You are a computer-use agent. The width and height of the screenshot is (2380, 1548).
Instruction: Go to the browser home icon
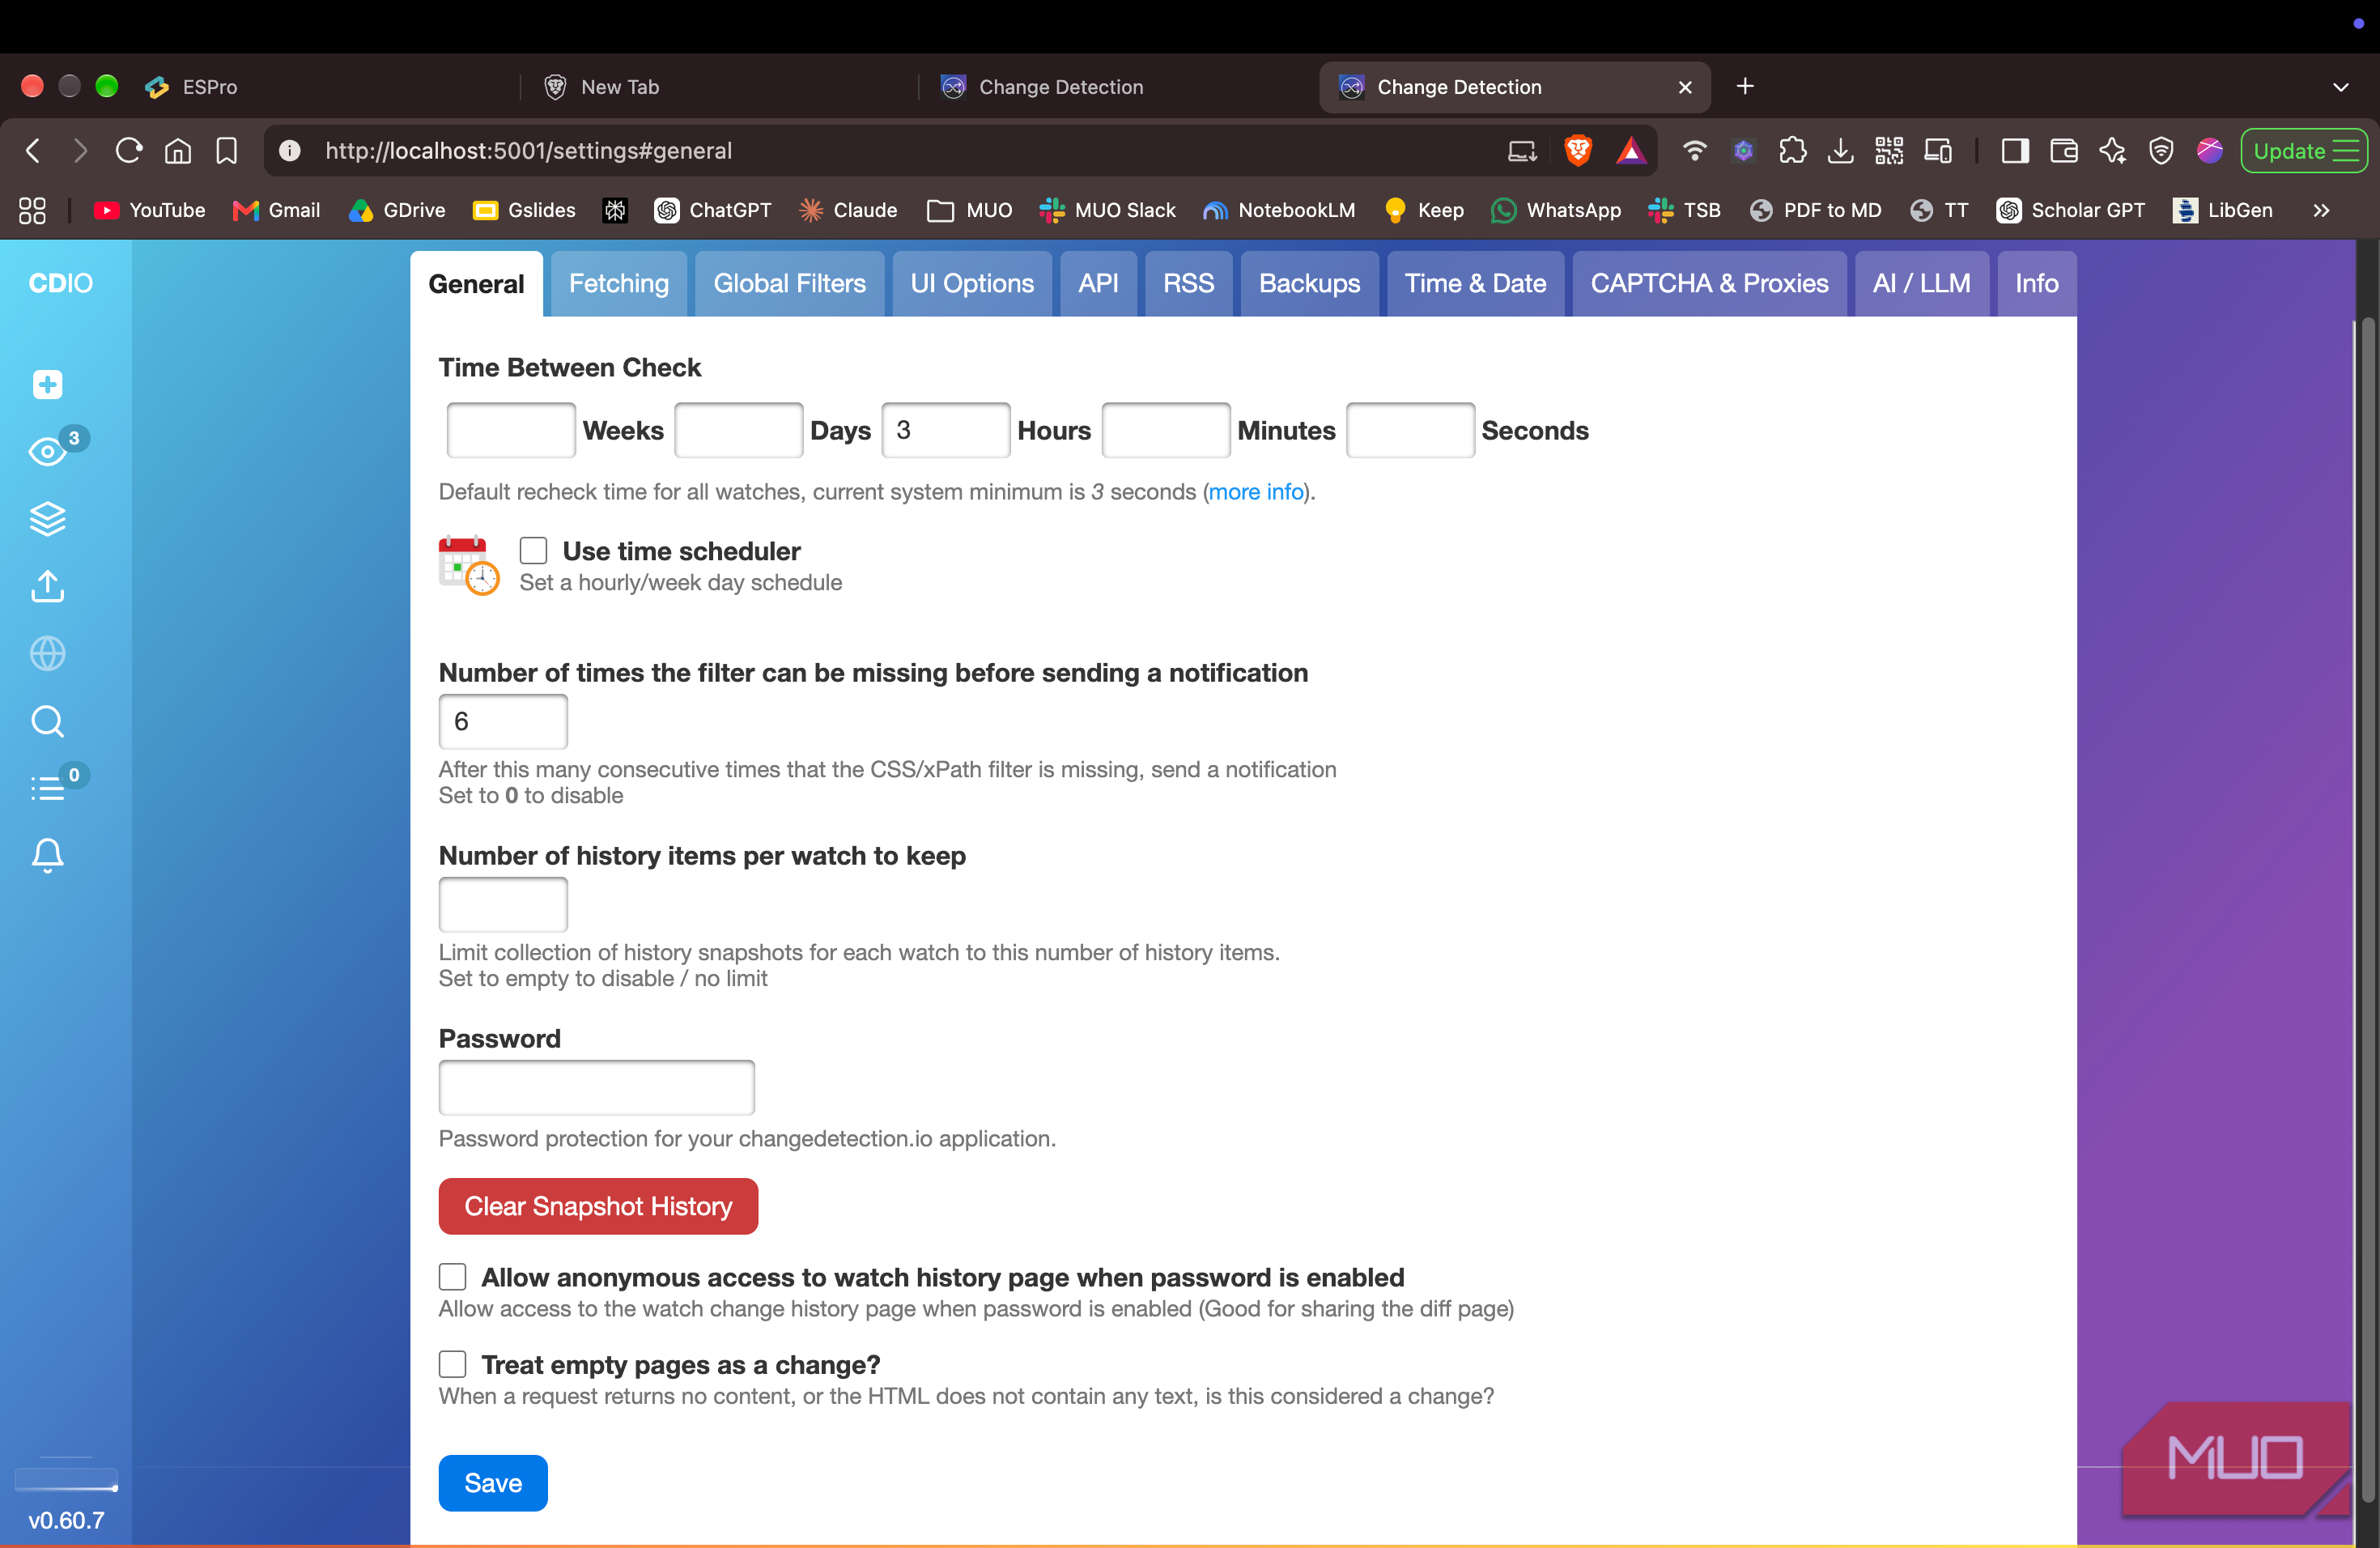coord(178,151)
